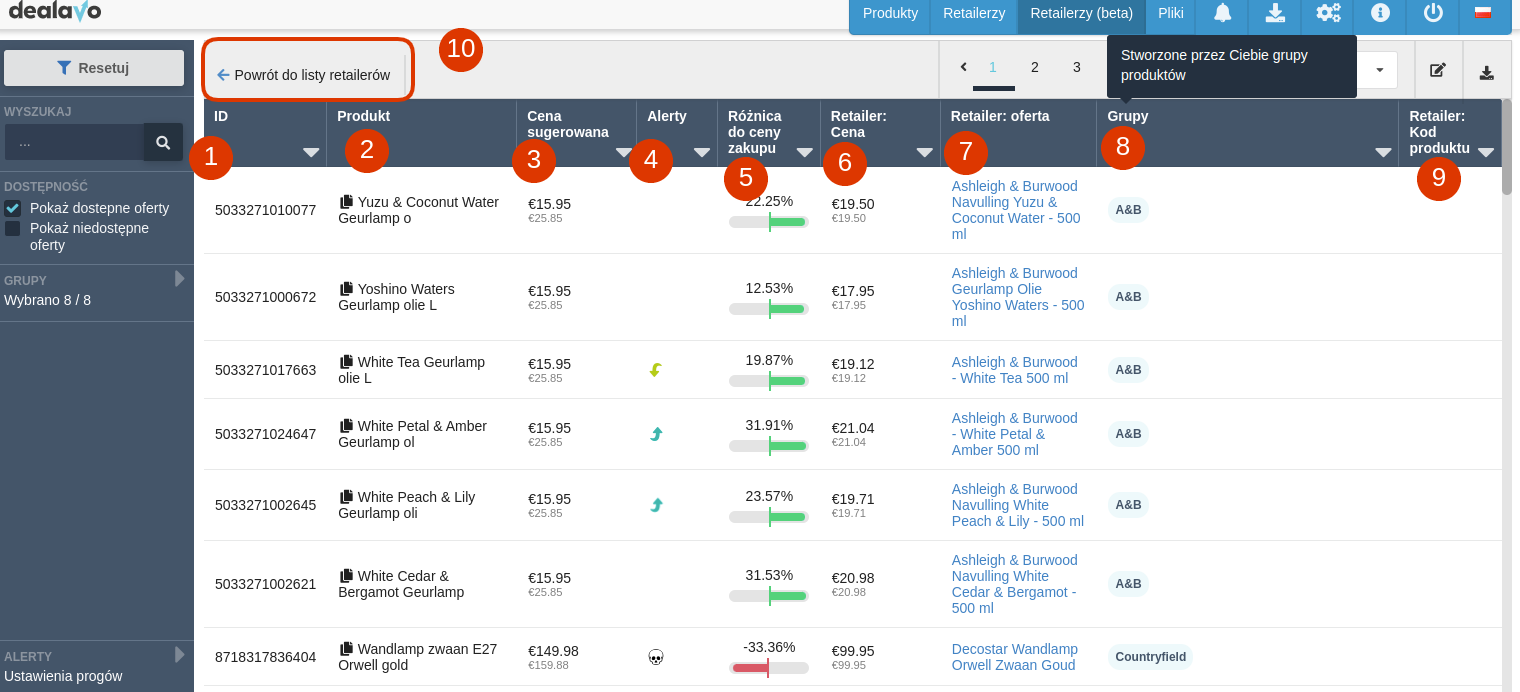Click the dealavo logo
The height and width of the screenshot is (692, 1520).
click(x=55, y=12)
